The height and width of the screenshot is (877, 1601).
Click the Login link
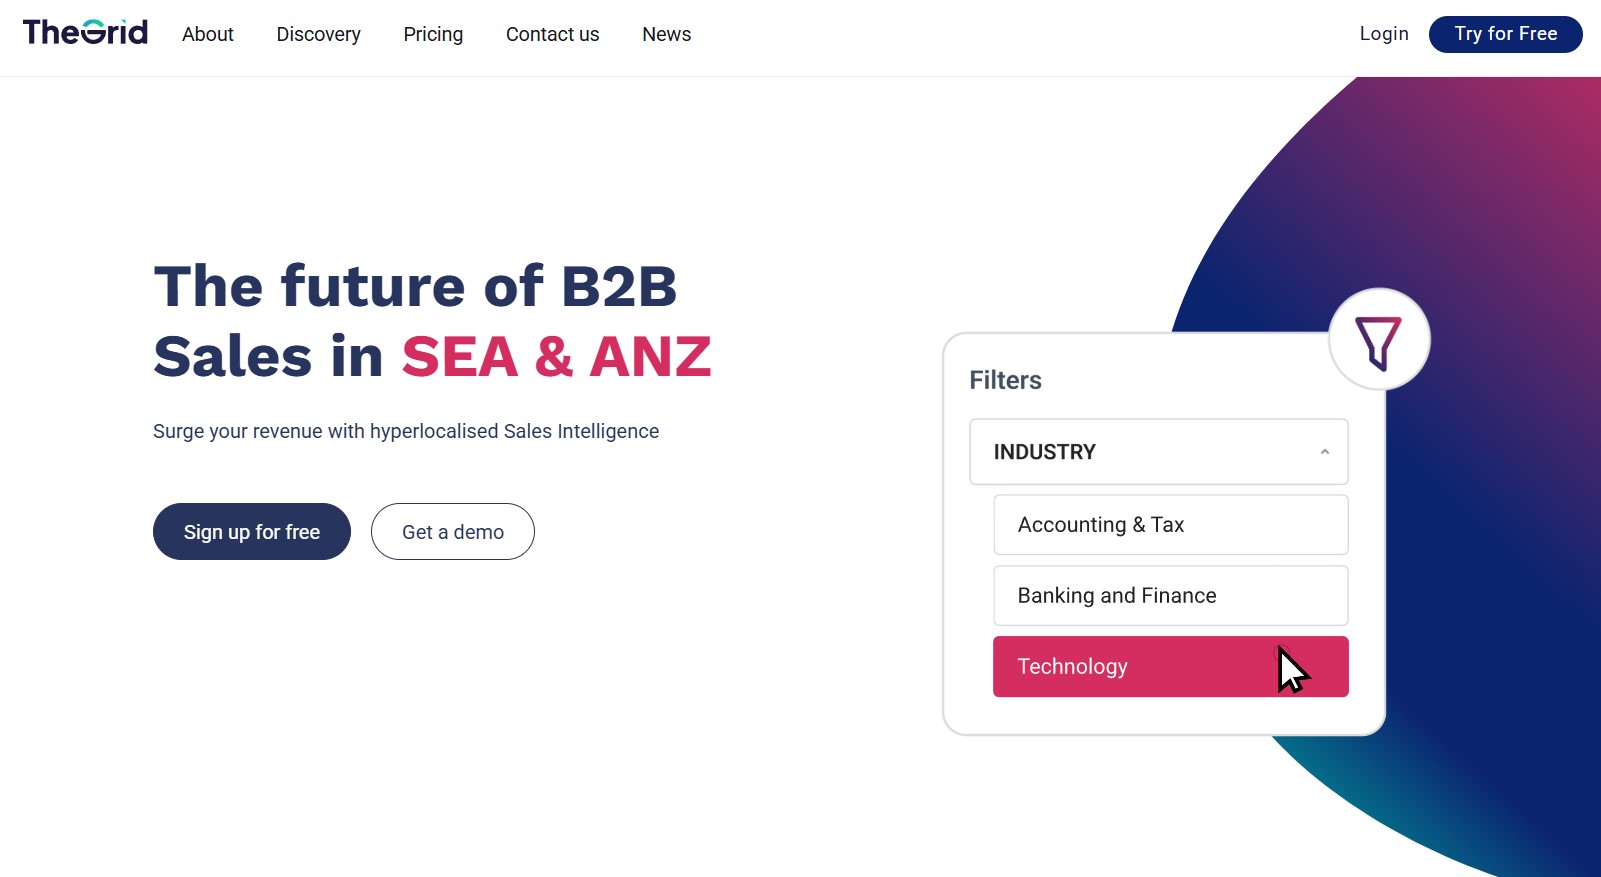tap(1383, 34)
